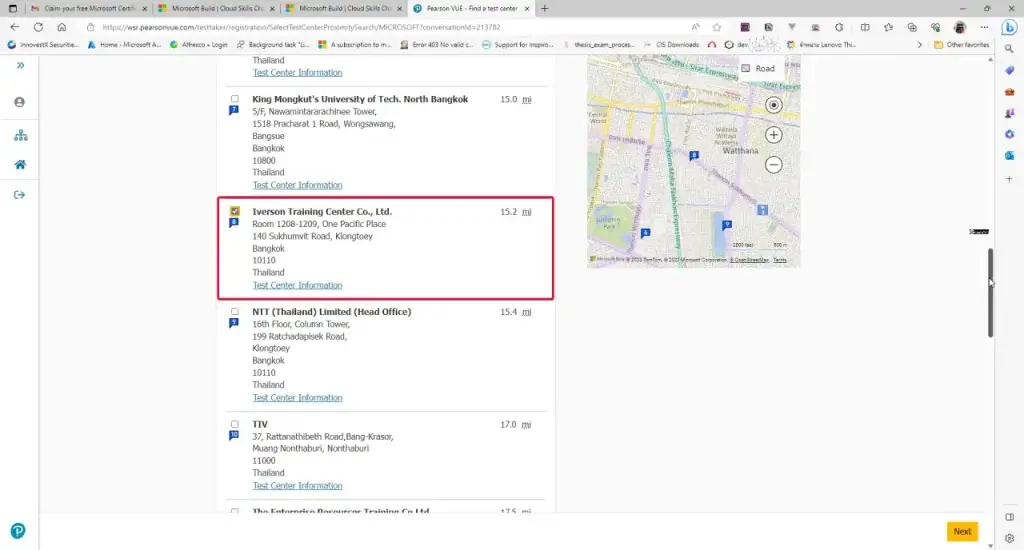Click the sitemap hierarchy icon in sidebar

tap(20, 135)
